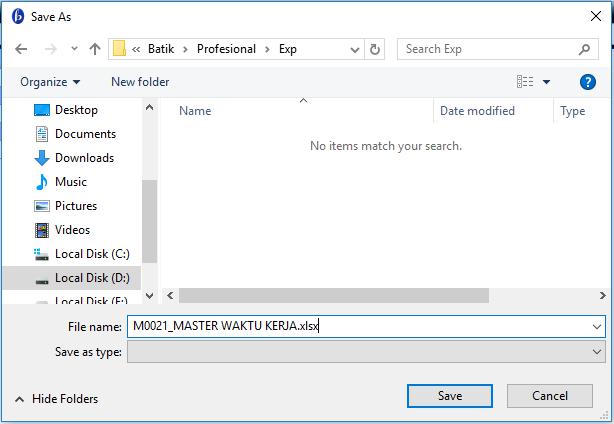Sort files by Date modified column
Viewport: 614px width, 424px height.
point(477,111)
